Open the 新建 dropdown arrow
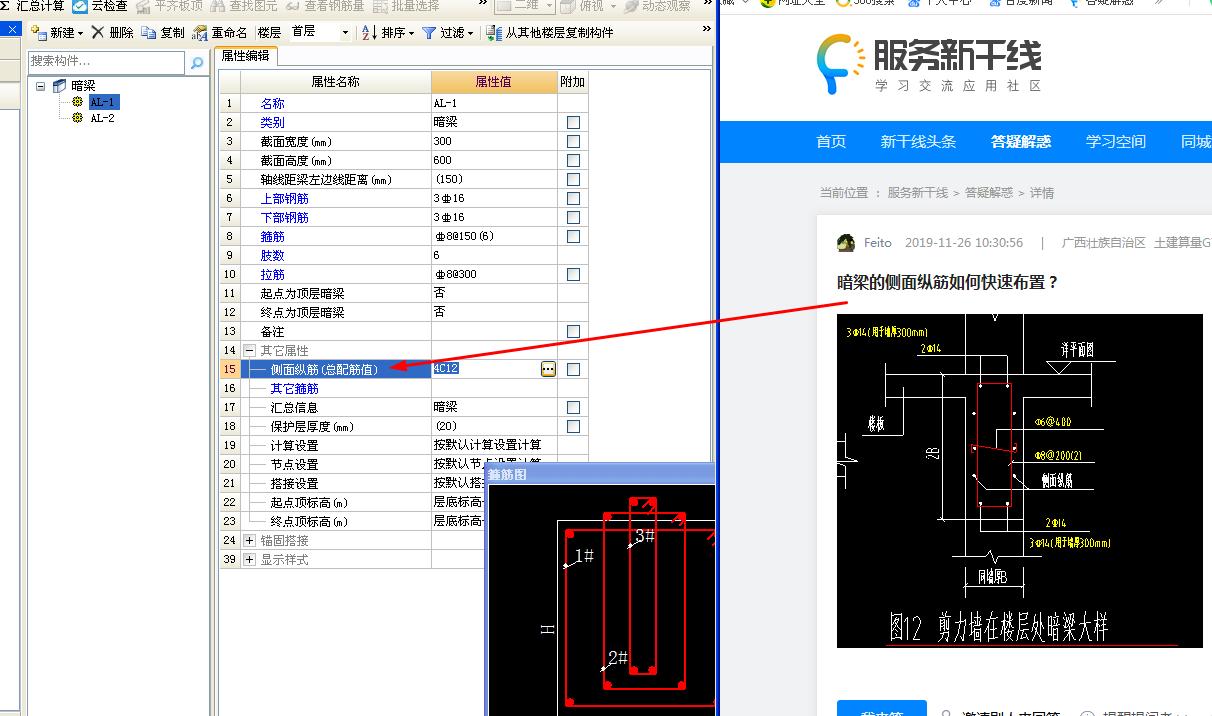 pyautogui.click(x=81, y=33)
